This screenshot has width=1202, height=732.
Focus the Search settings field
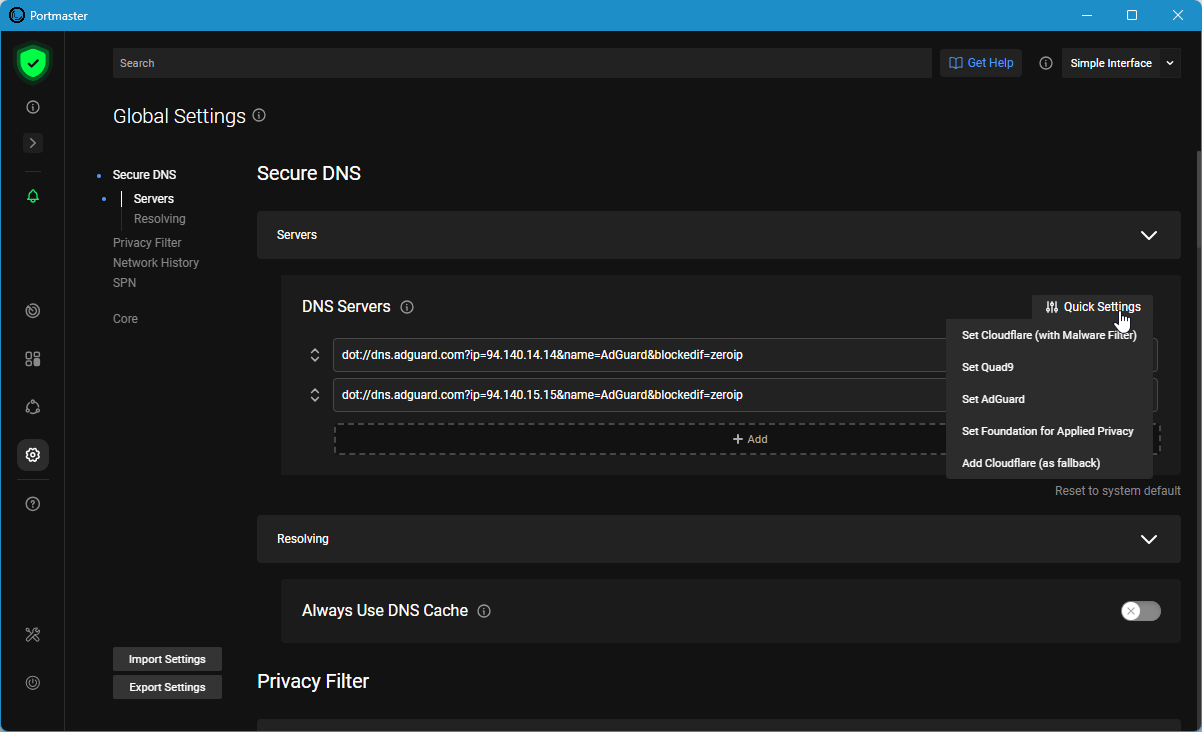[522, 63]
